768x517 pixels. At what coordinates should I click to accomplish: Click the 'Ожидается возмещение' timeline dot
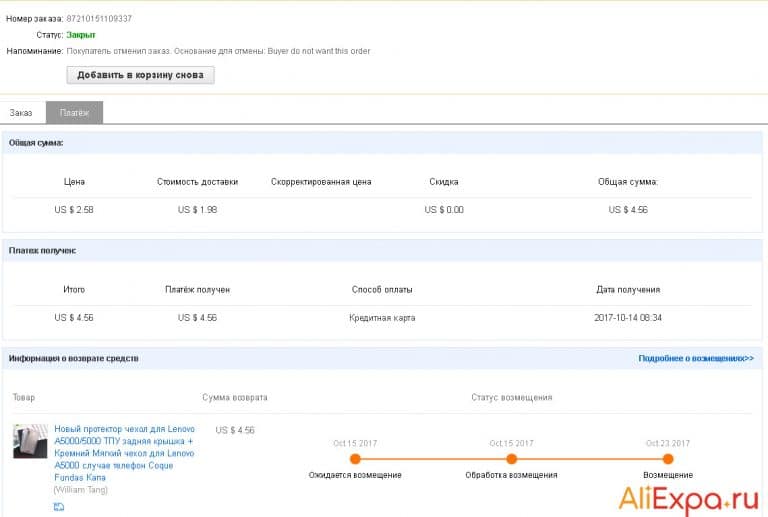[356, 459]
